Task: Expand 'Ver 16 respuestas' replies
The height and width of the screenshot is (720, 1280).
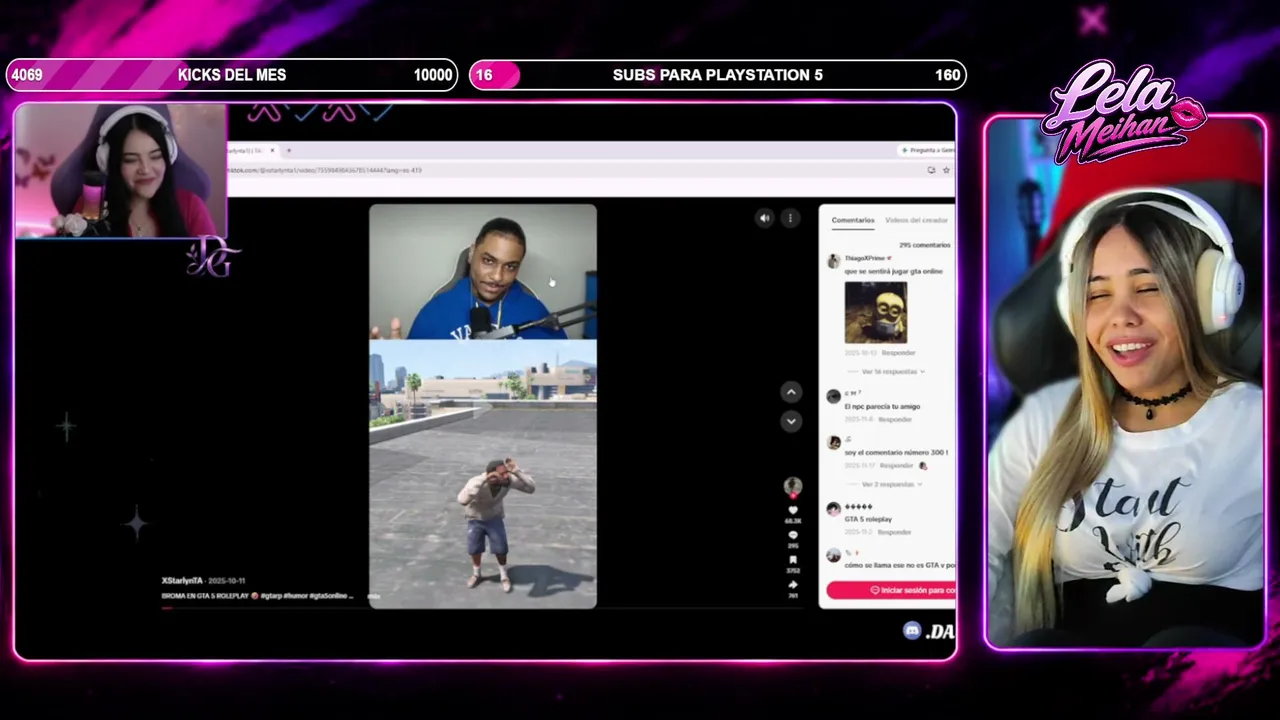Action: click(893, 371)
